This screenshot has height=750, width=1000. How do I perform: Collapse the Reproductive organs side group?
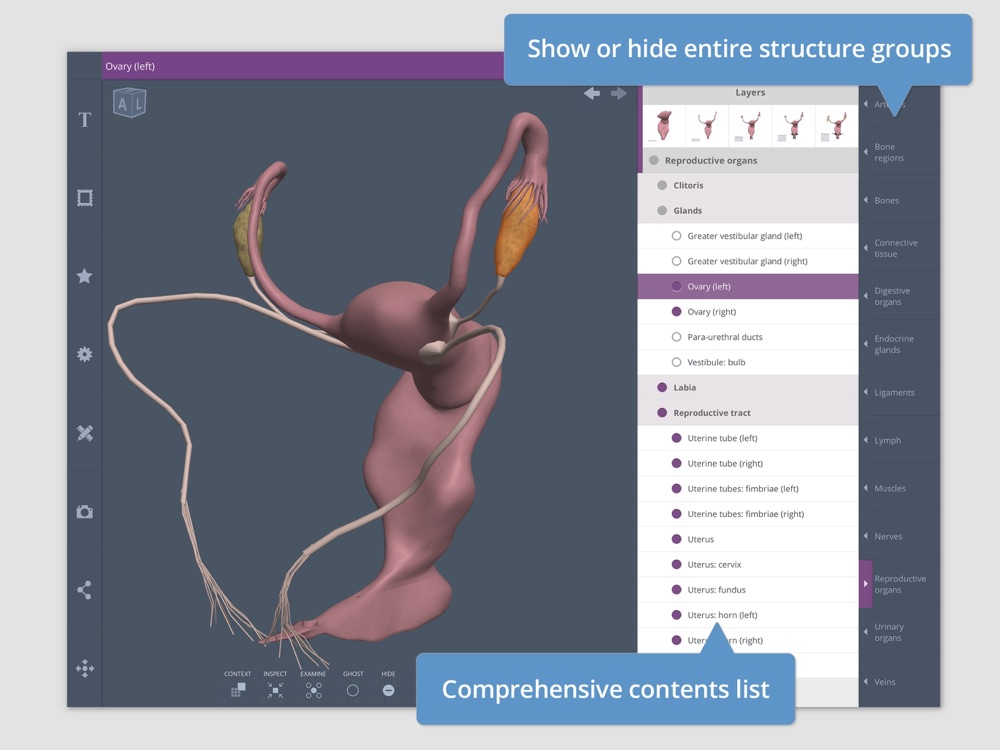pyautogui.click(x=899, y=584)
